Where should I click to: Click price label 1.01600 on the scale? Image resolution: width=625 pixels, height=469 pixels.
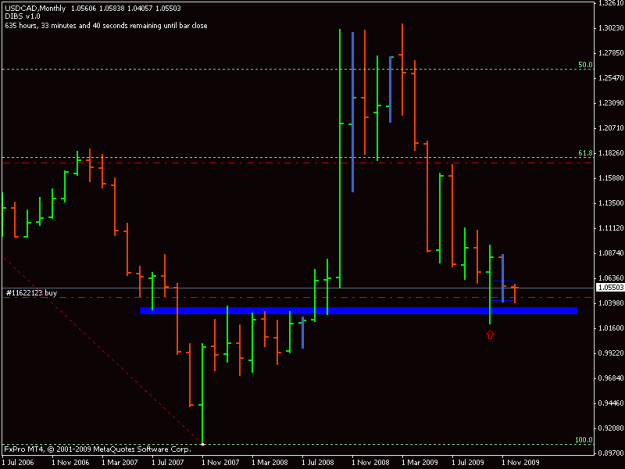(x=610, y=328)
